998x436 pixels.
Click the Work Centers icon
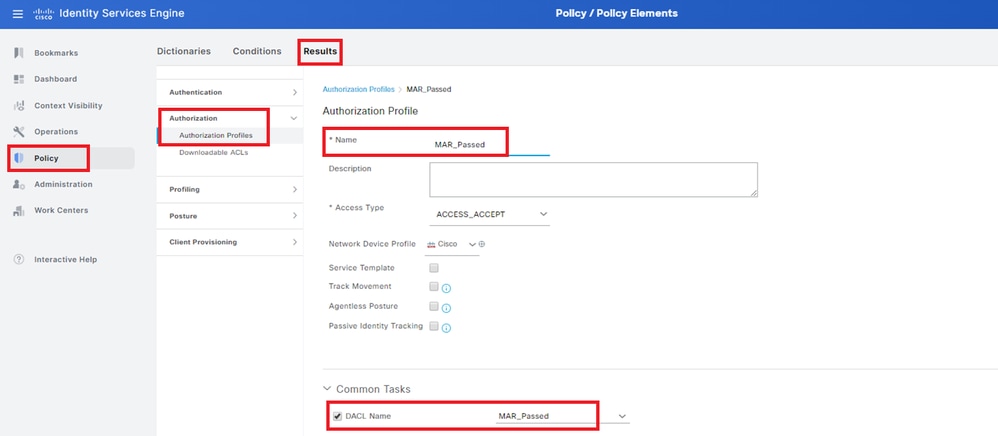click(x=18, y=211)
